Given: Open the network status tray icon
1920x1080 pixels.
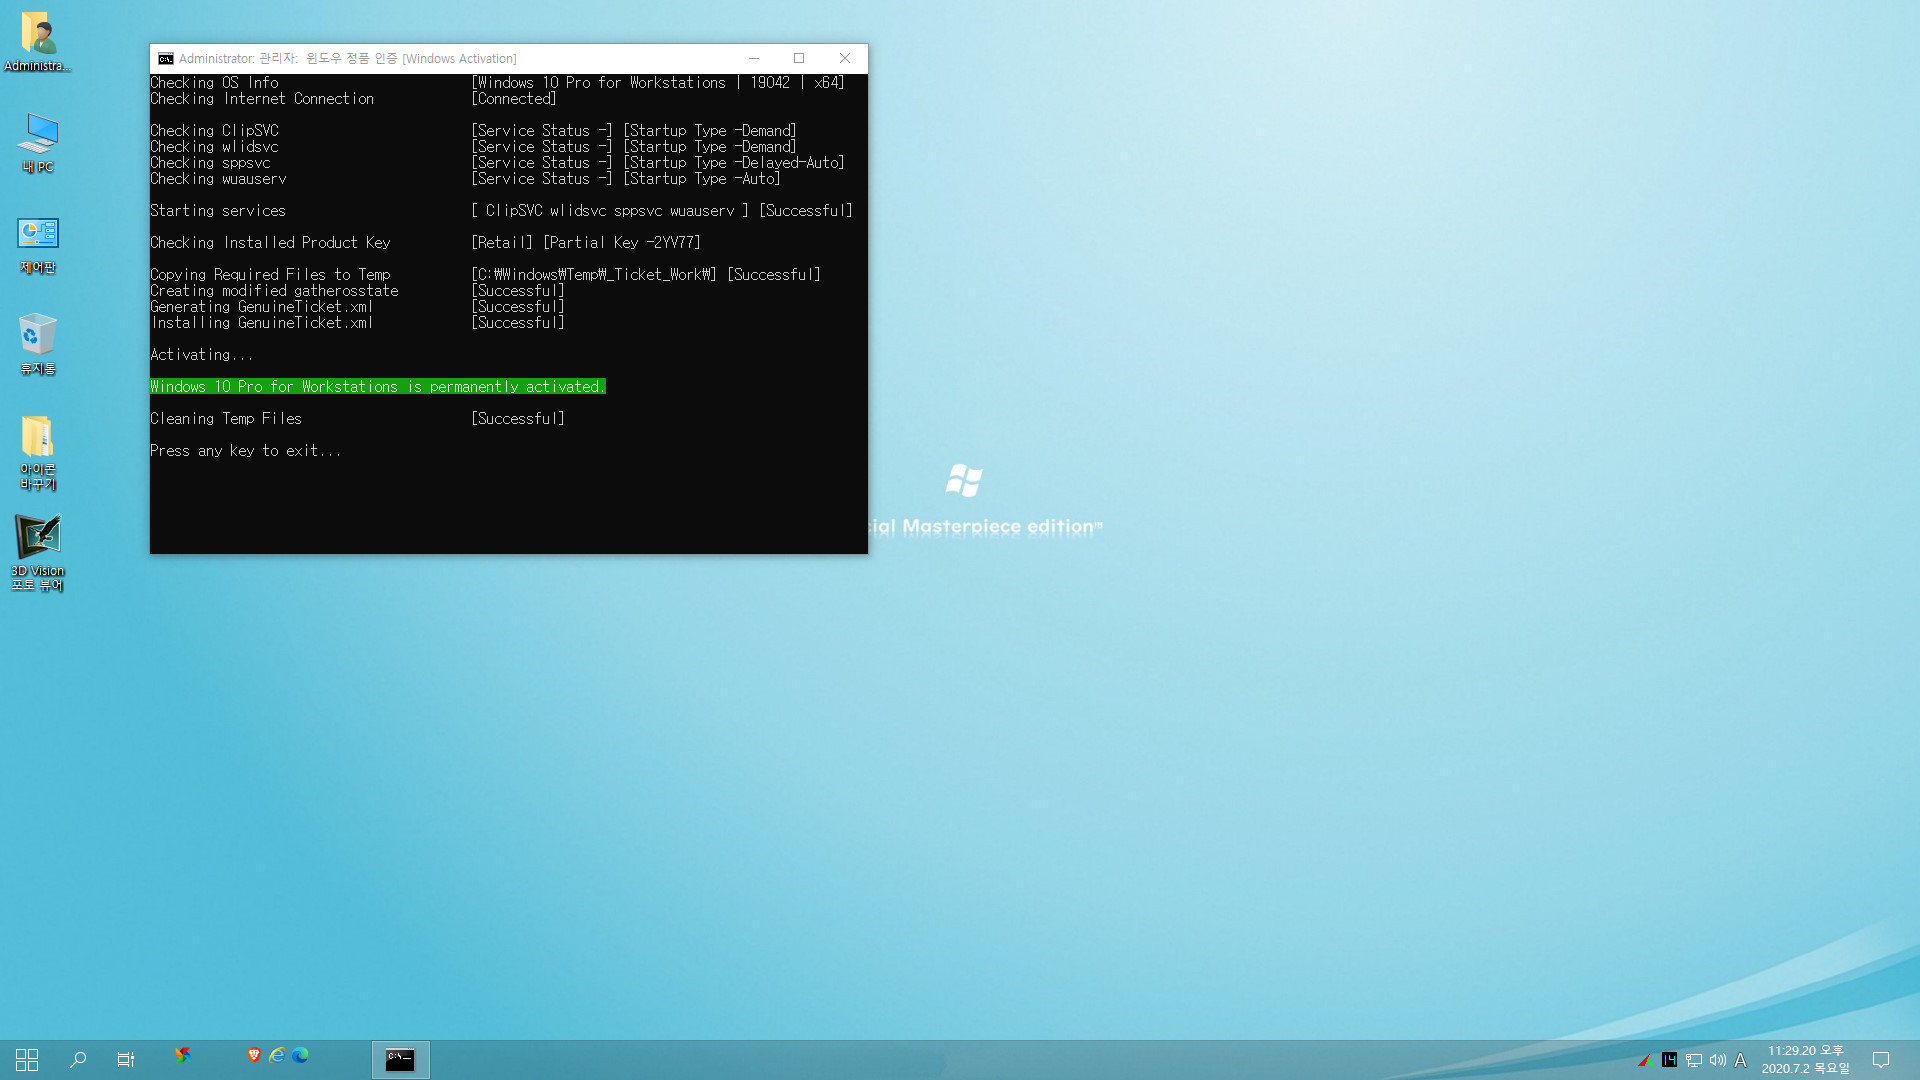Looking at the screenshot, I should click(1694, 1060).
